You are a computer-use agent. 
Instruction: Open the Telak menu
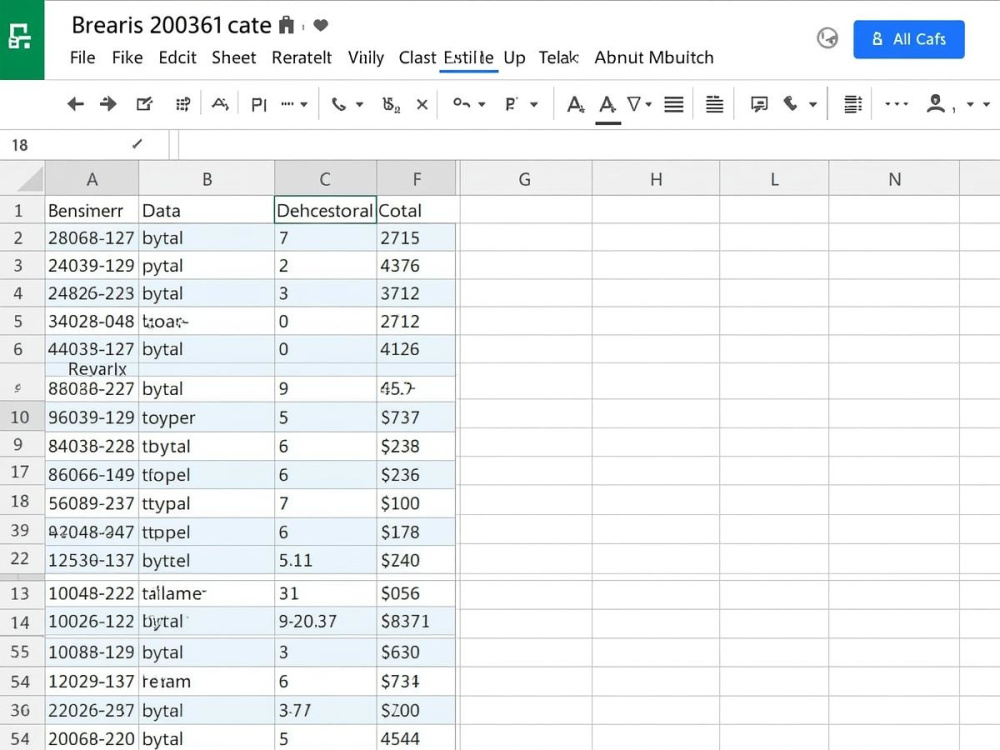[559, 57]
